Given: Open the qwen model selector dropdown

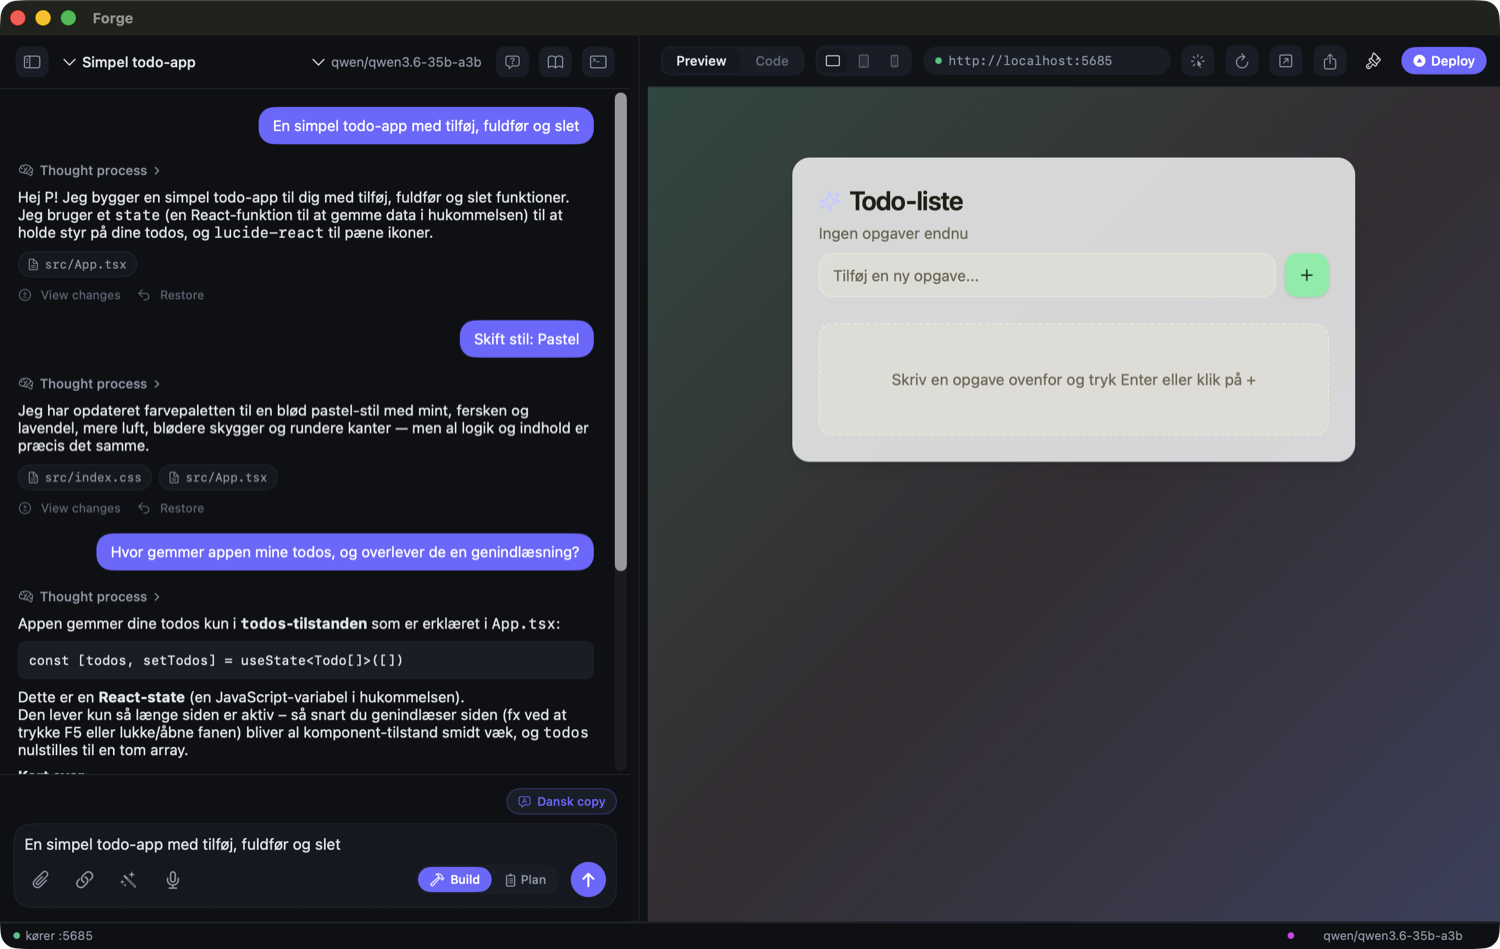Looking at the screenshot, I should coord(397,62).
